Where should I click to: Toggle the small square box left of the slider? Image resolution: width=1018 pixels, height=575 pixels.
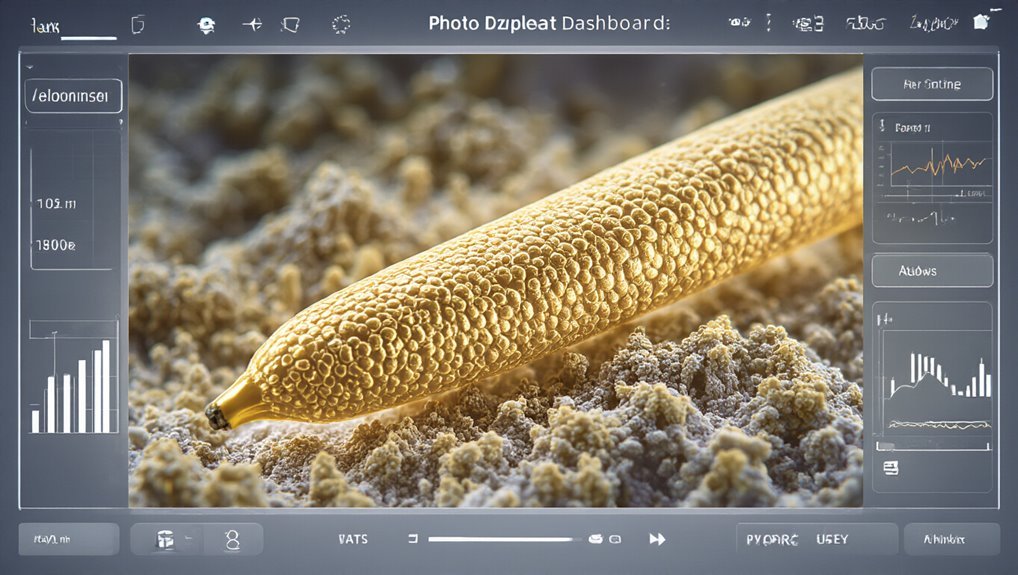[413, 539]
